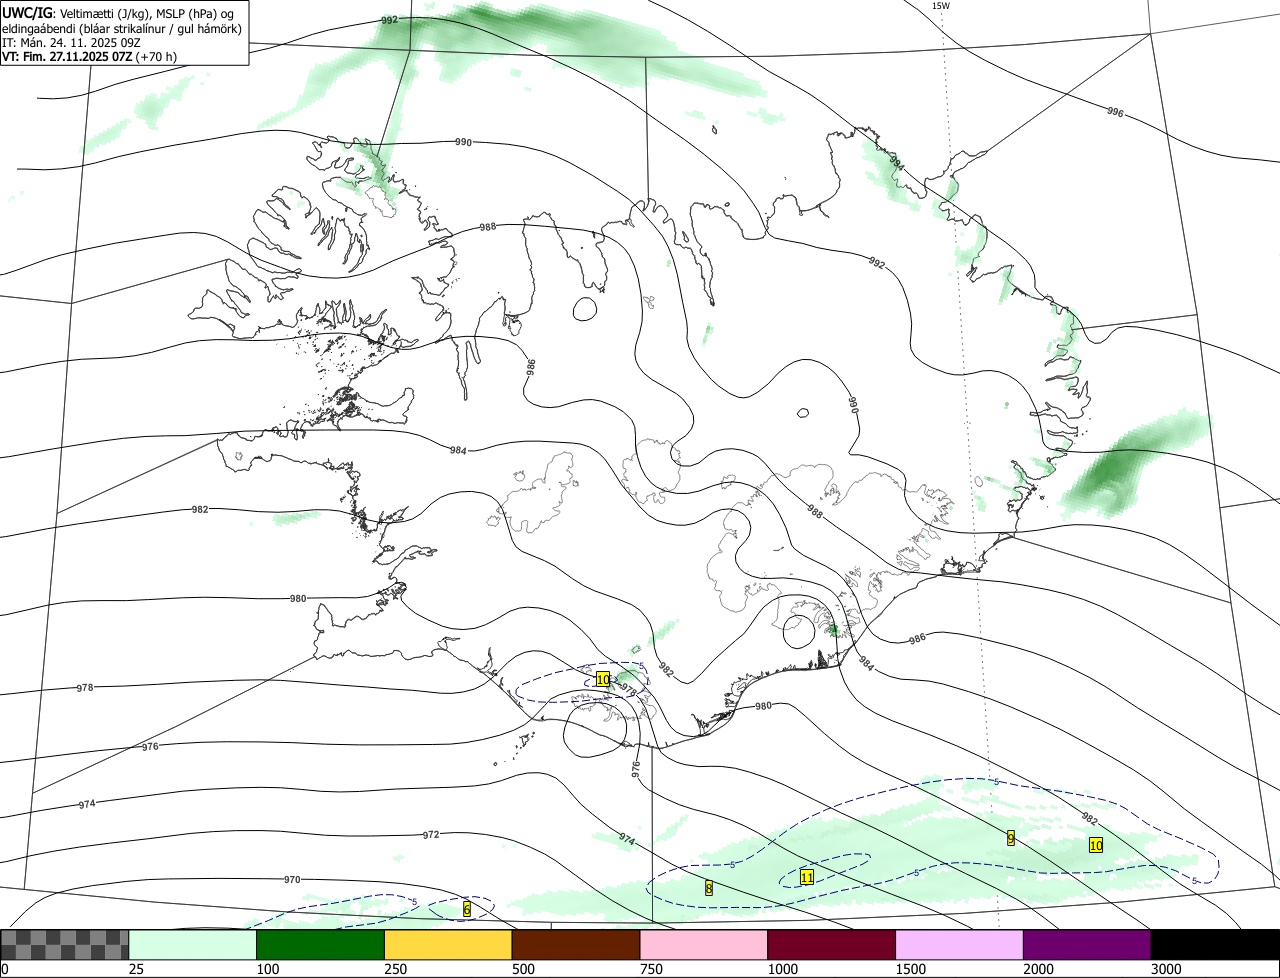Click the checkered gray 0–25 legend swatch
The width and height of the screenshot is (1280, 978).
pyautogui.click(x=65, y=944)
